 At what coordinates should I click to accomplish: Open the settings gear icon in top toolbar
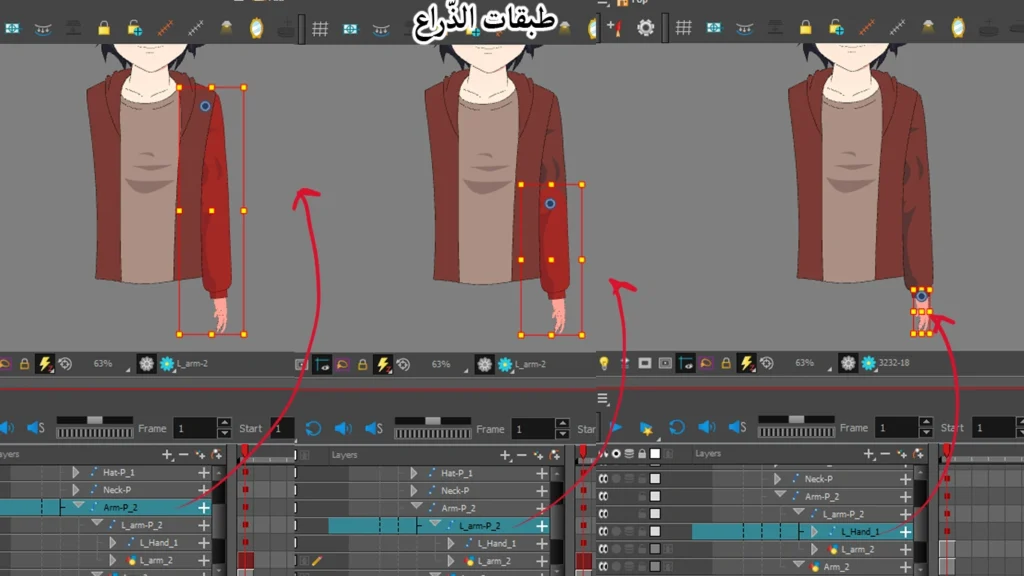click(646, 25)
